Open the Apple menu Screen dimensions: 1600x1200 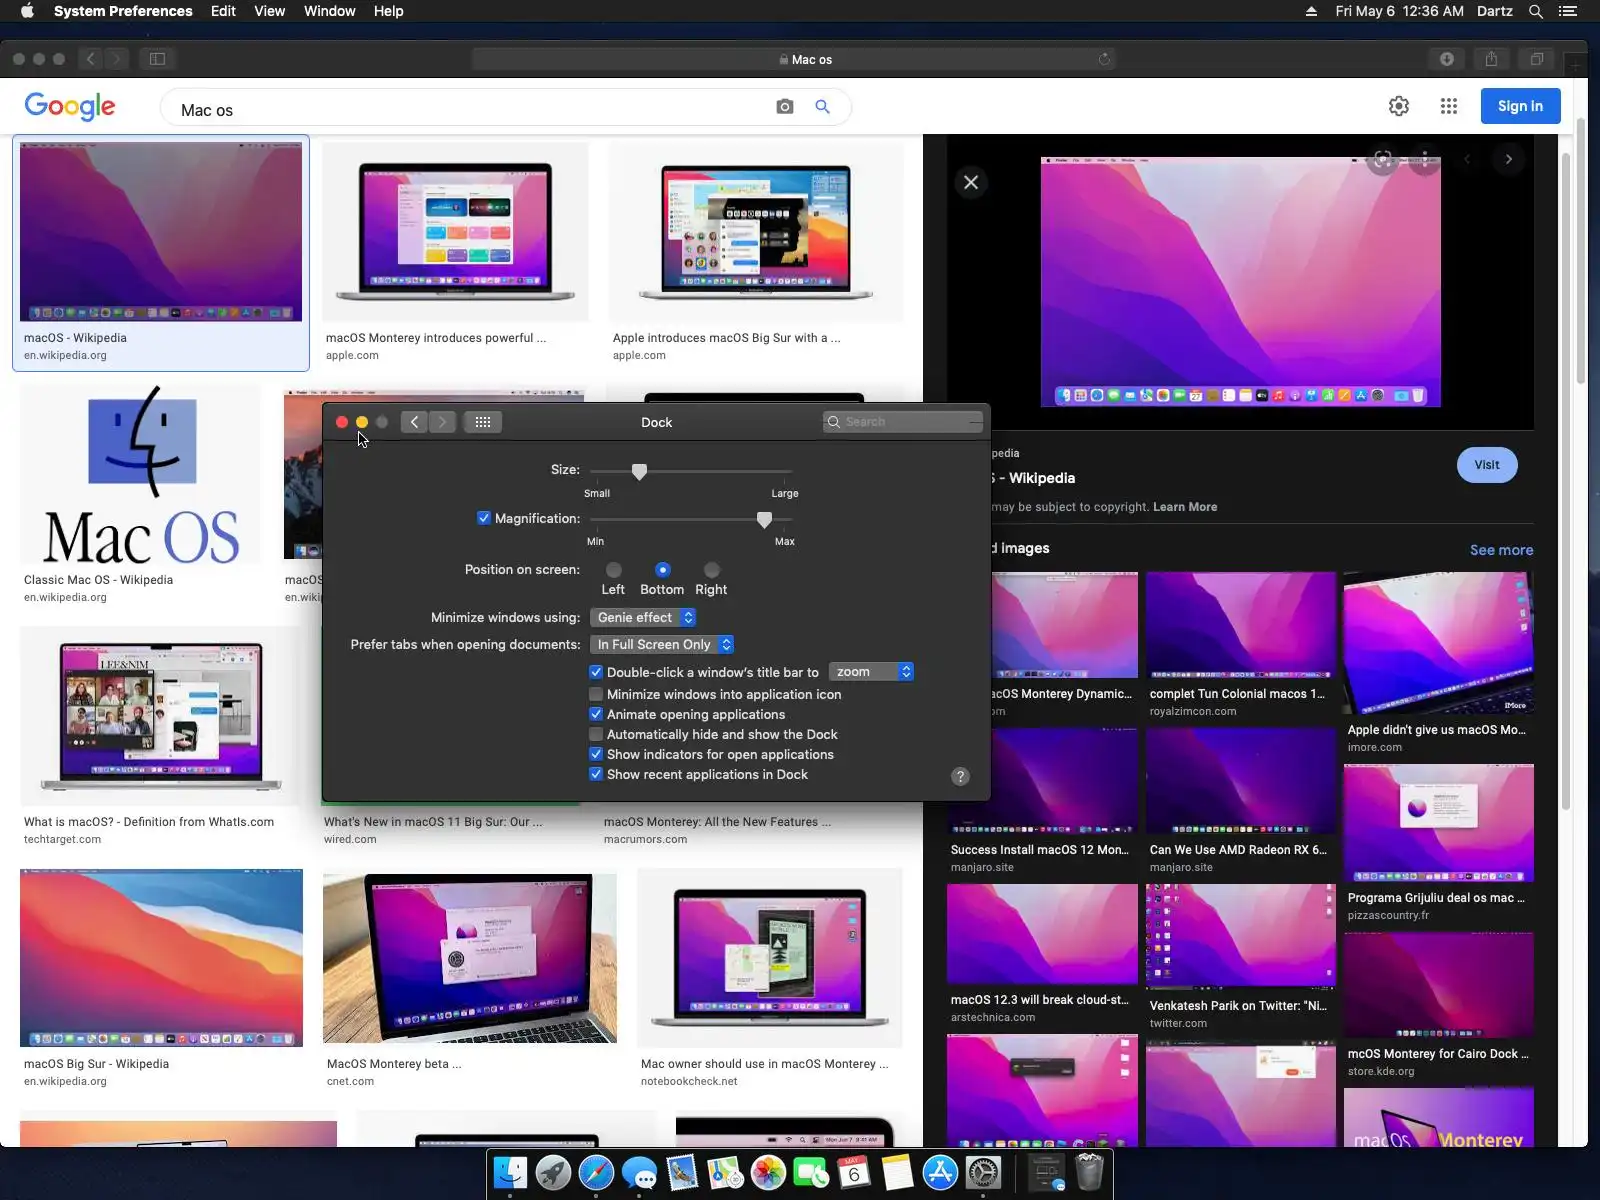pyautogui.click(x=27, y=12)
